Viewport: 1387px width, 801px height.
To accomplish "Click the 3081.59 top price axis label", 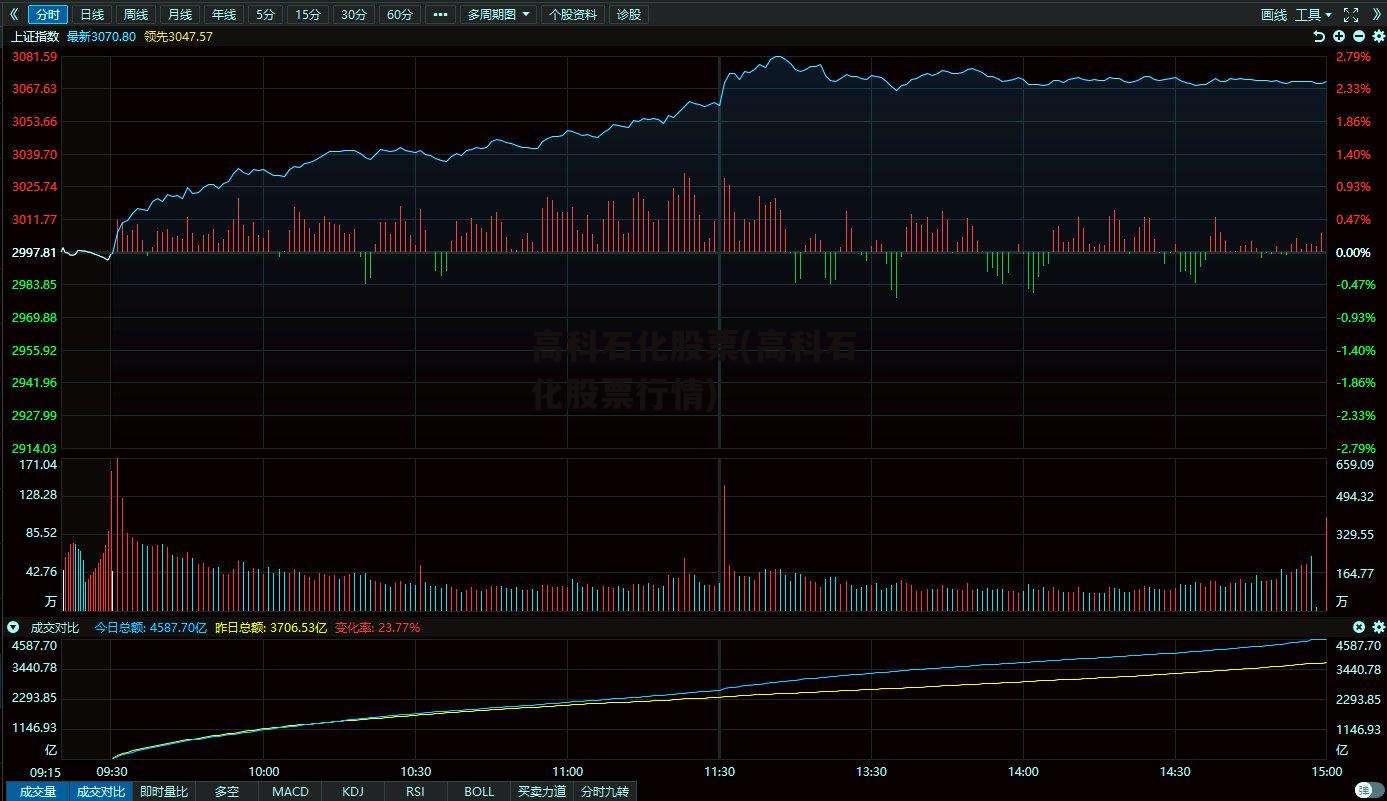I will (x=34, y=57).
